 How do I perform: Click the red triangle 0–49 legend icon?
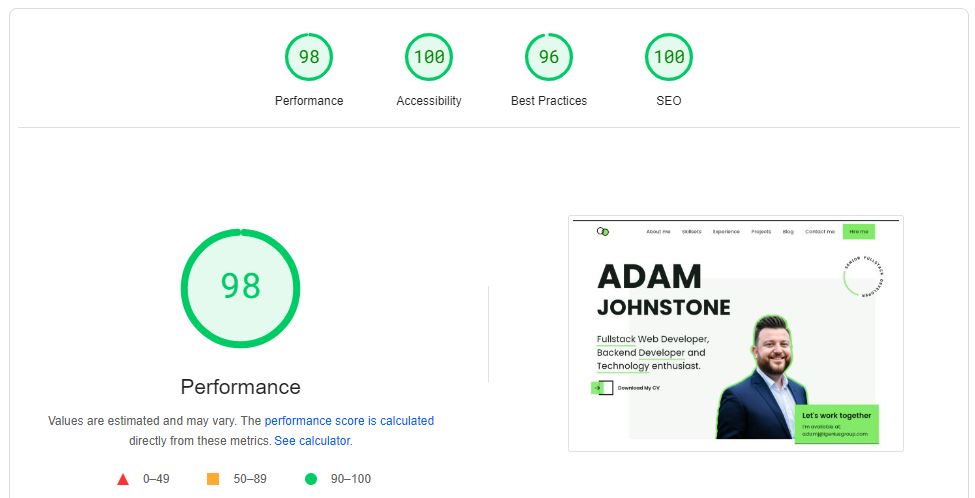(x=123, y=479)
